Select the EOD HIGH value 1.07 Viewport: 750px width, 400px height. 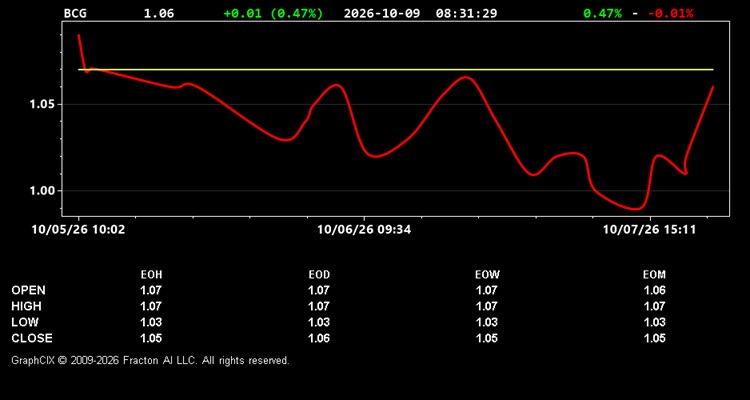click(319, 306)
